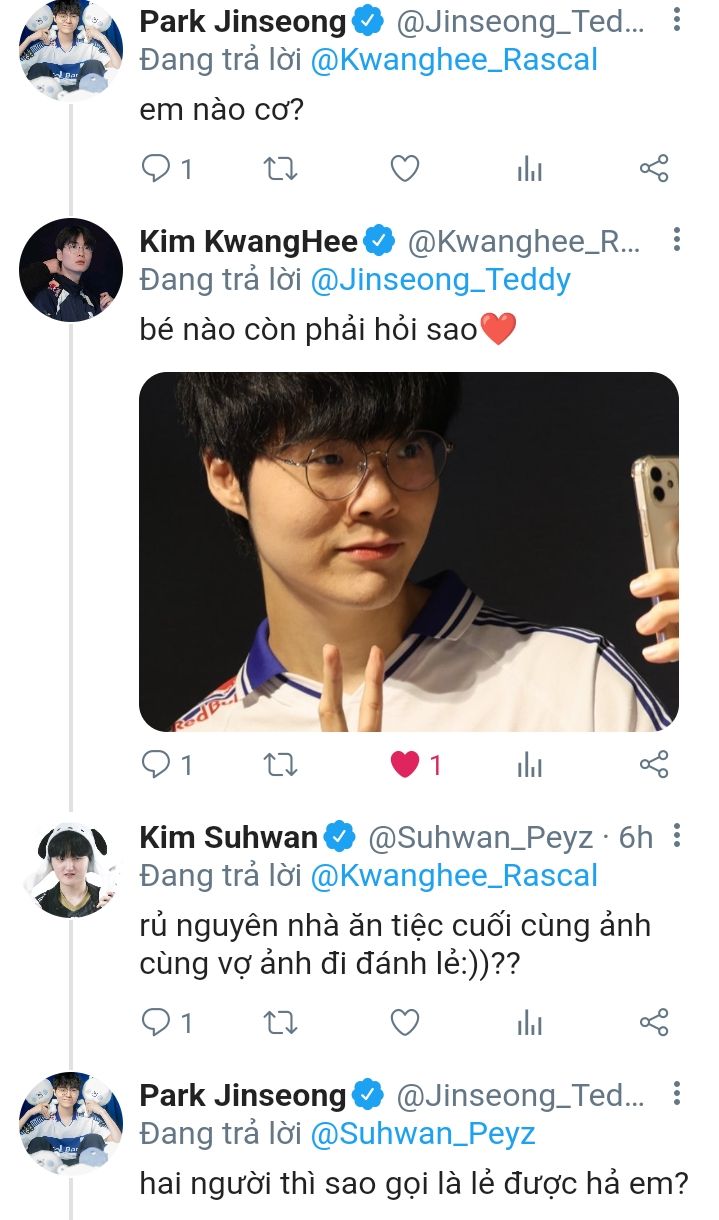Share Kim KwangHee's photo tweet
This screenshot has width=719, height=1220.
pyautogui.click(x=653, y=765)
